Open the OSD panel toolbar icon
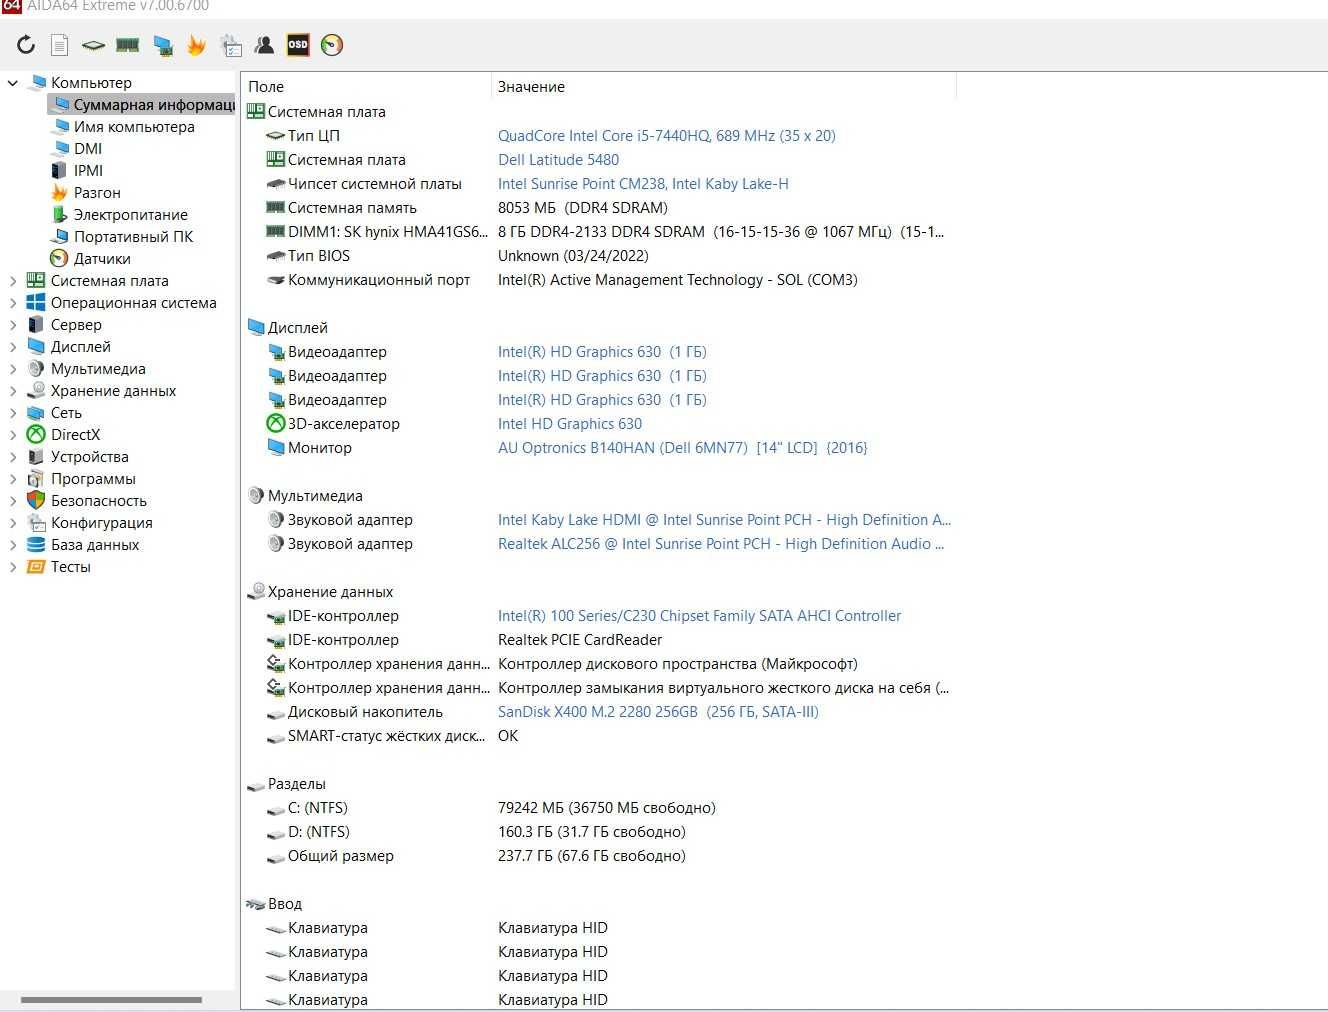Viewport: 1328px width, 1012px height. coord(298,44)
